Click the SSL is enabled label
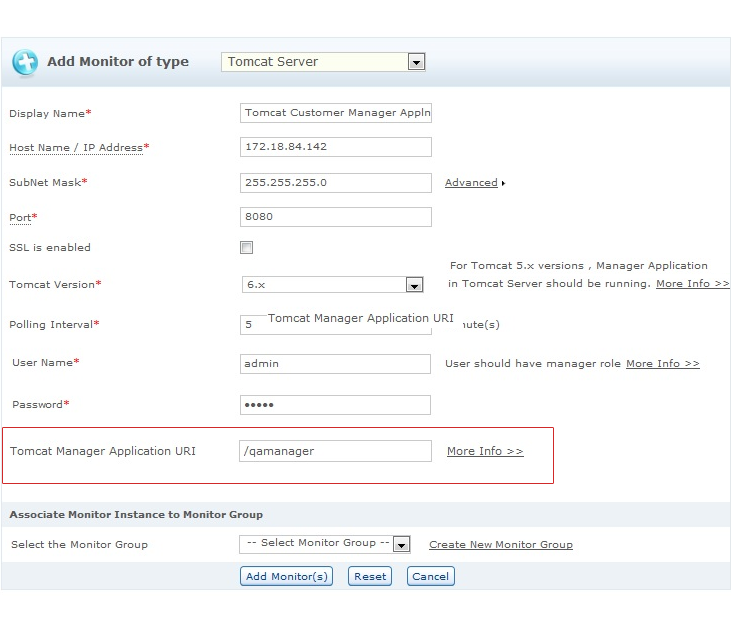Viewport: 731px width, 630px height. [50, 248]
